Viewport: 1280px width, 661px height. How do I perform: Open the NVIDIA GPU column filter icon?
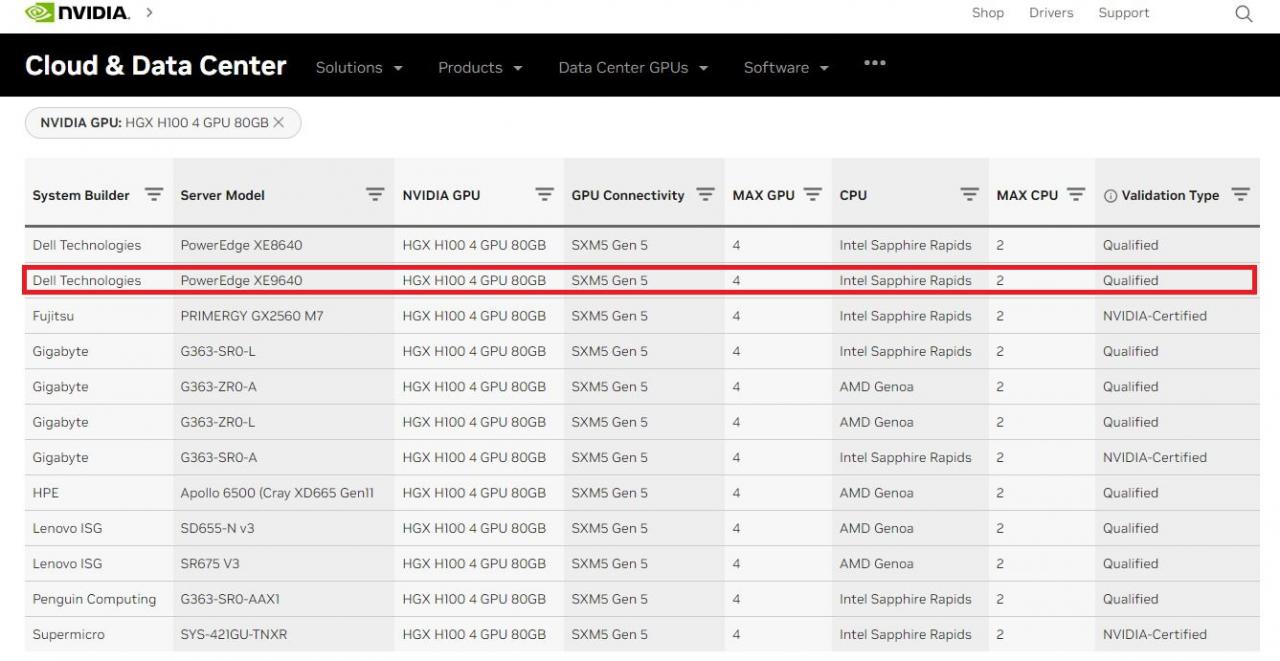[544, 194]
